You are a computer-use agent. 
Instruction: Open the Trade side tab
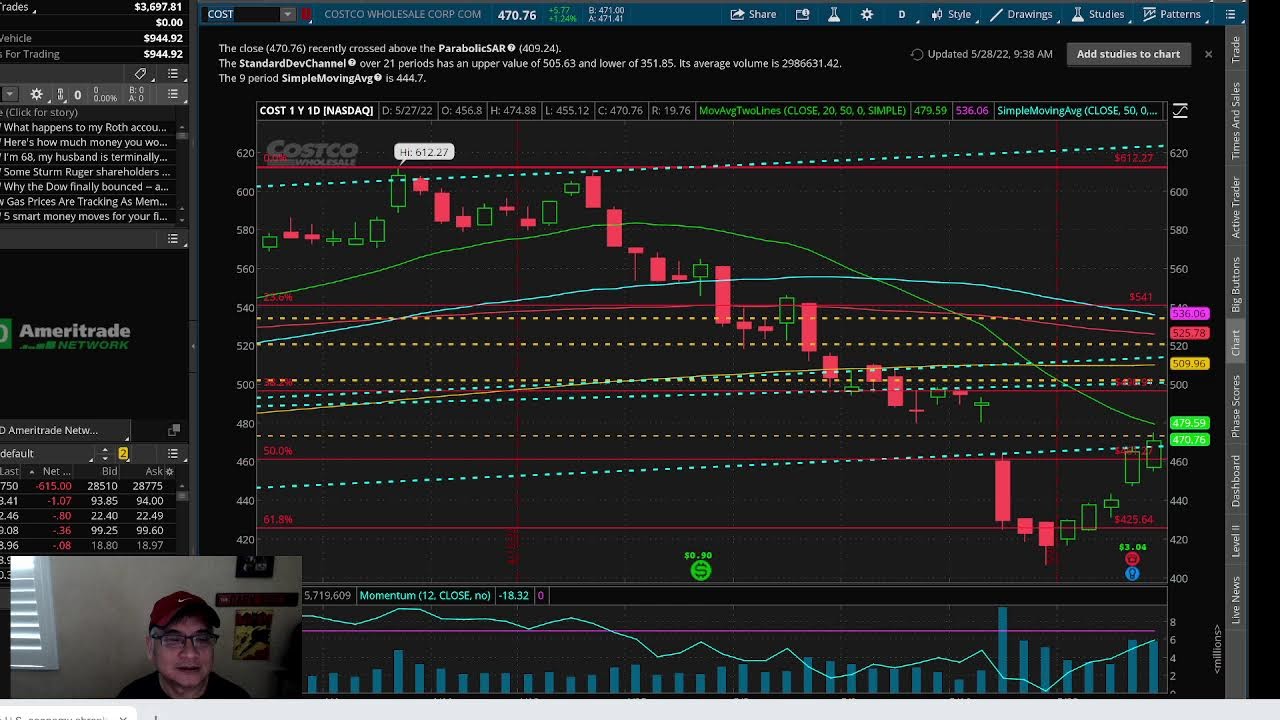[x=1236, y=49]
